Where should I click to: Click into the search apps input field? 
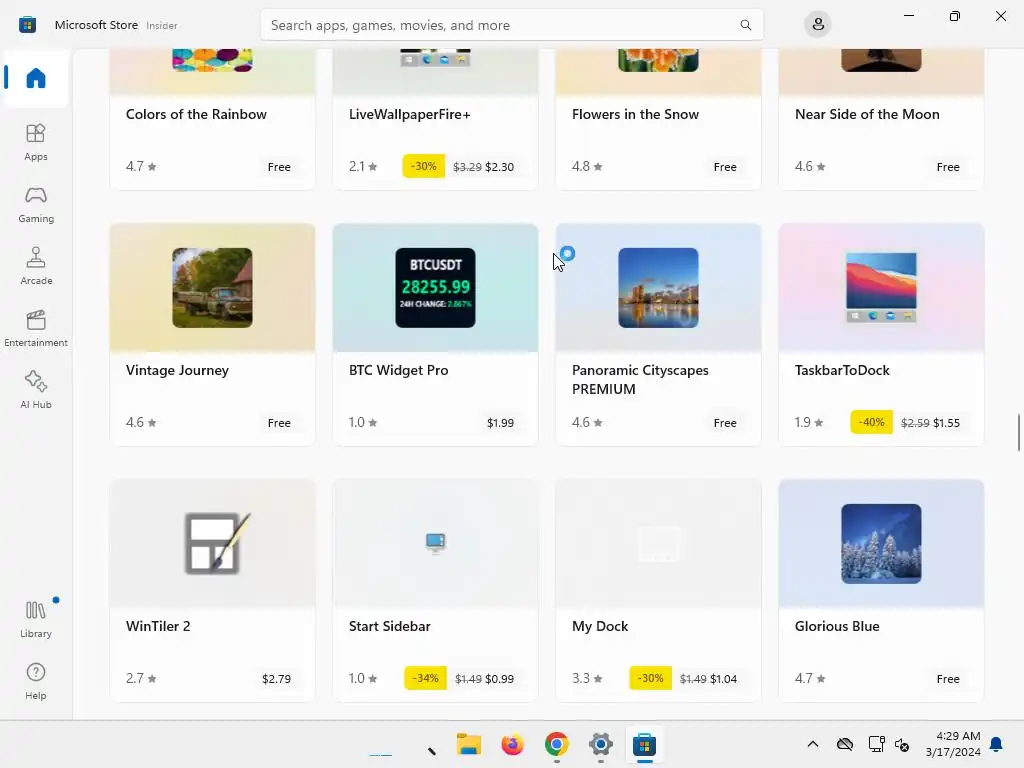pyautogui.click(x=511, y=25)
